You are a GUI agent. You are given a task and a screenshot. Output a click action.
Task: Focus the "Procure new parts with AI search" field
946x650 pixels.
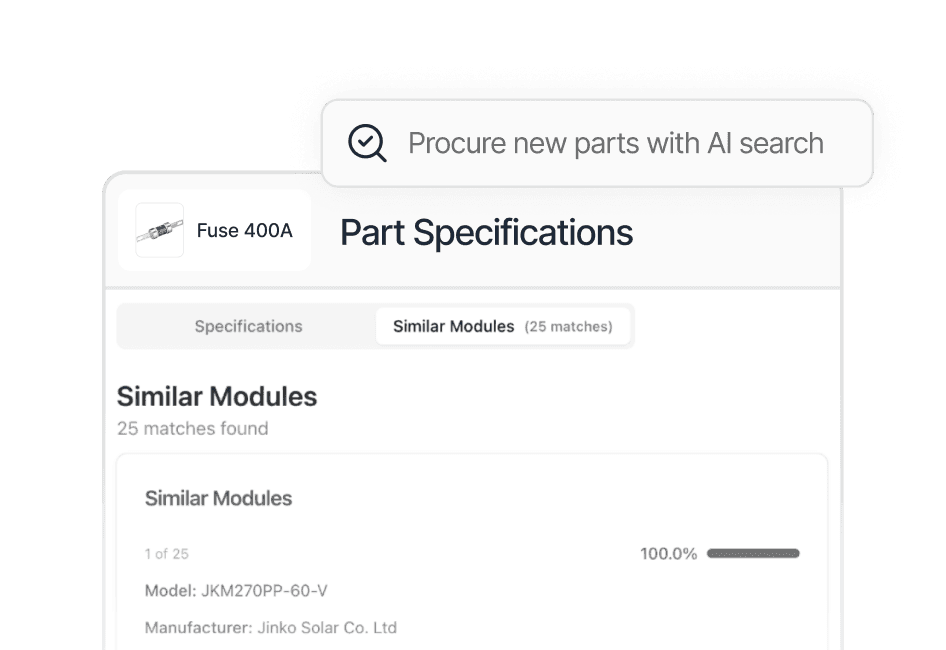point(615,143)
